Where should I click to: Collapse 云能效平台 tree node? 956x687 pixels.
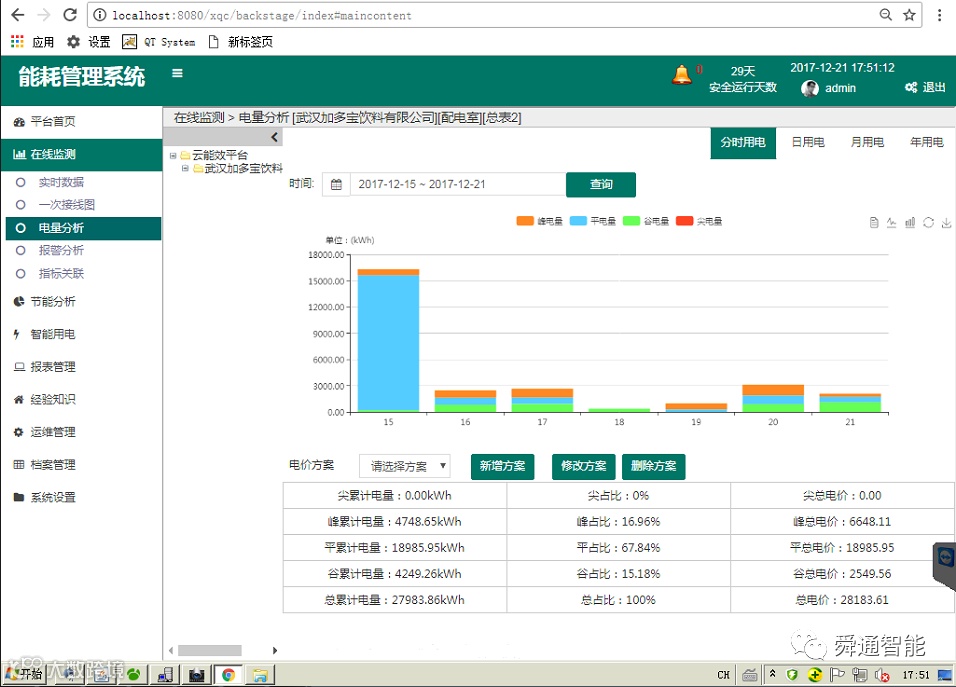173,155
